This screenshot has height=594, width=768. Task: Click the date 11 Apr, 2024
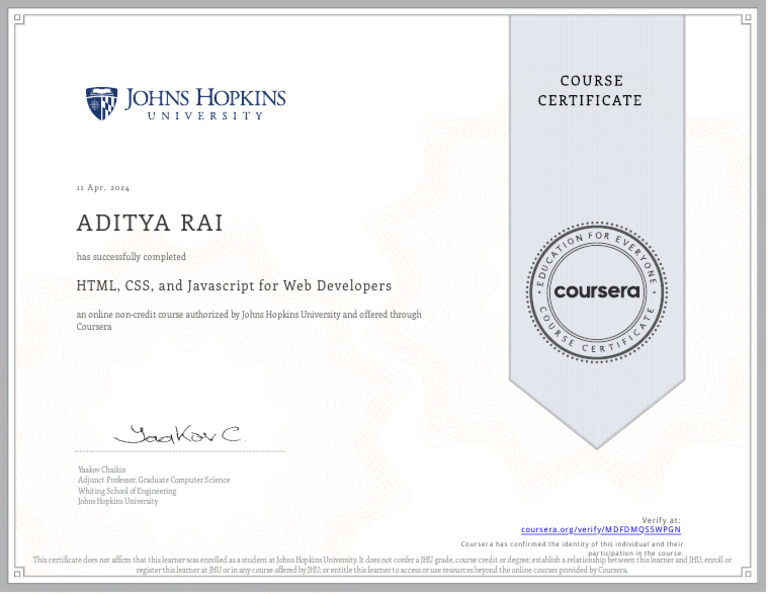103,188
